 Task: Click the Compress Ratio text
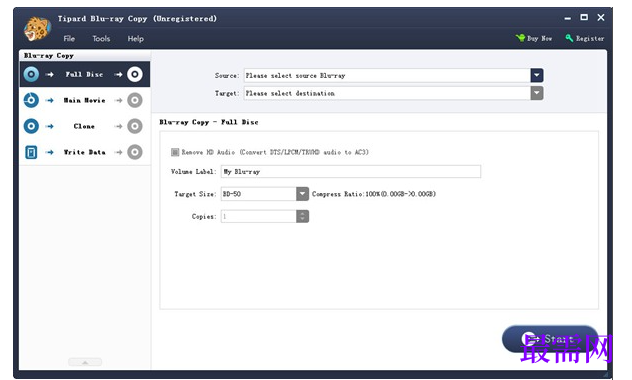[374, 194]
